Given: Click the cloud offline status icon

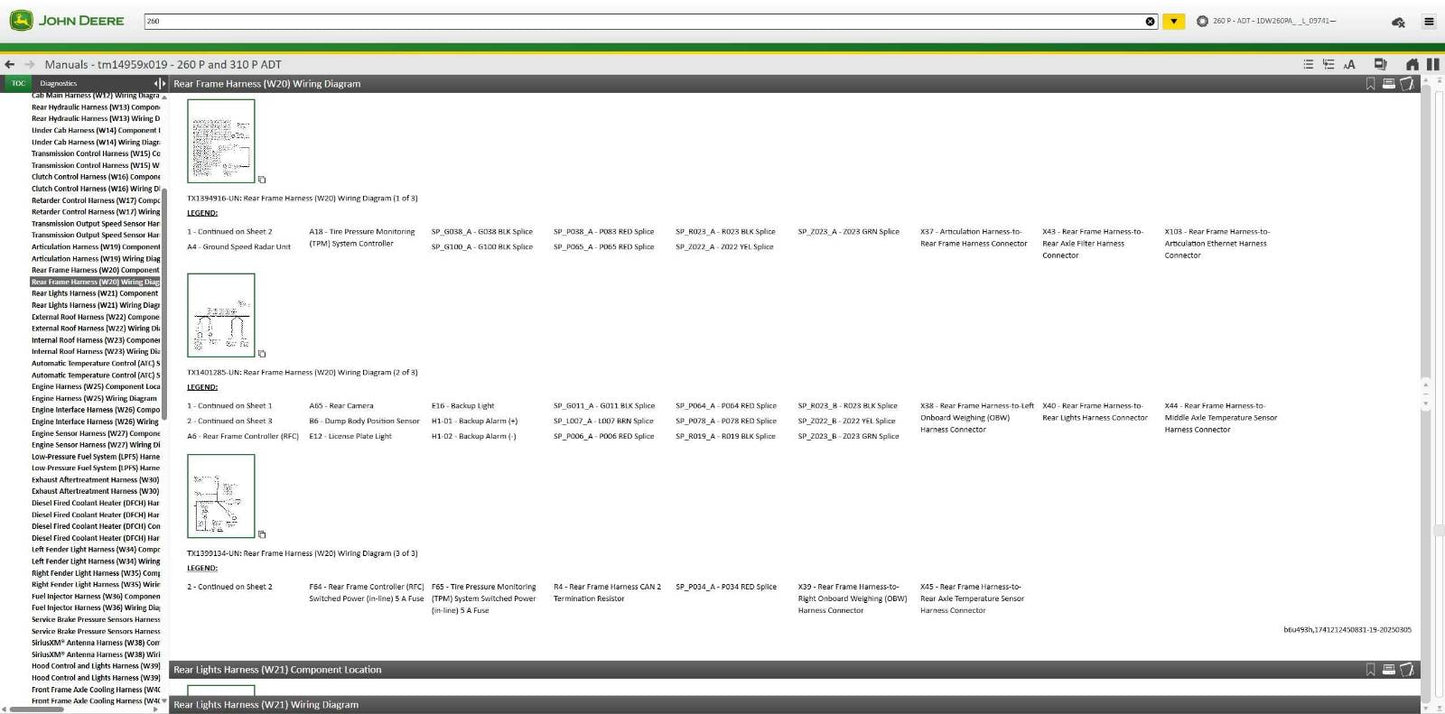Looking at the screenshot, I should tap(1398, 21).
